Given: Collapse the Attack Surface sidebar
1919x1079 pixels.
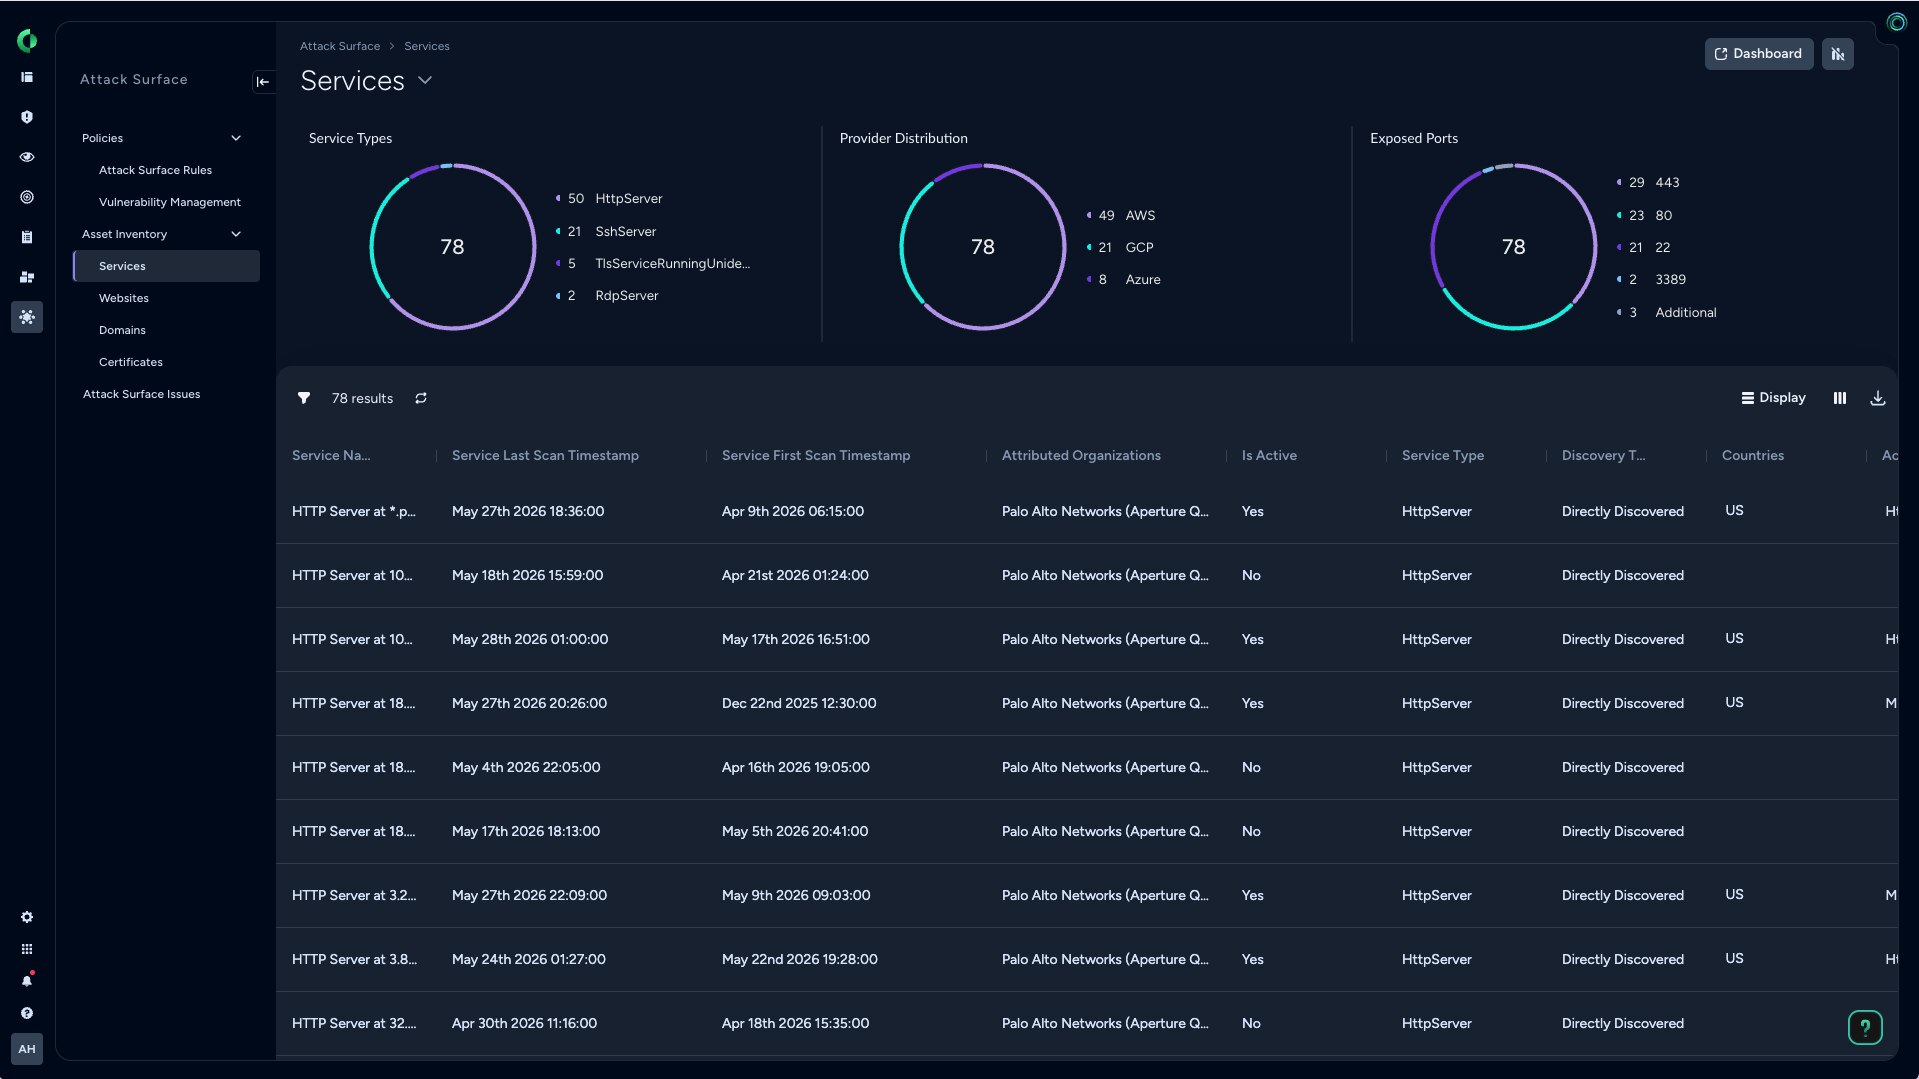Looking at the screenshot, I should (x=263, y=82).
